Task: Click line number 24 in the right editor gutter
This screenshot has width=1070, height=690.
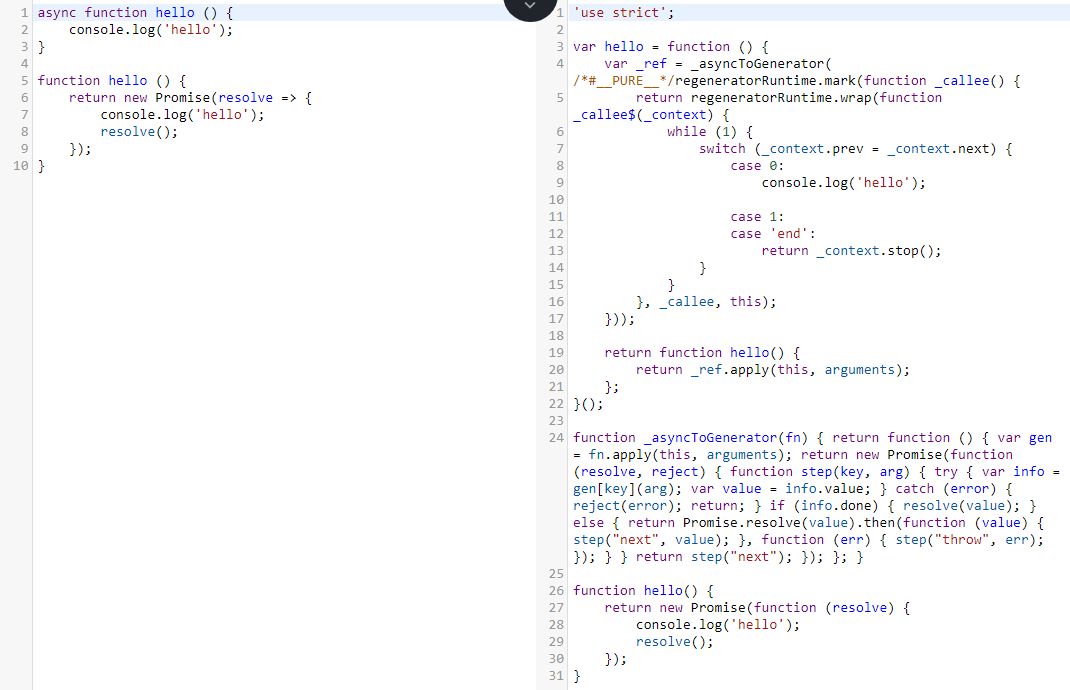Action: click(556, 437)
